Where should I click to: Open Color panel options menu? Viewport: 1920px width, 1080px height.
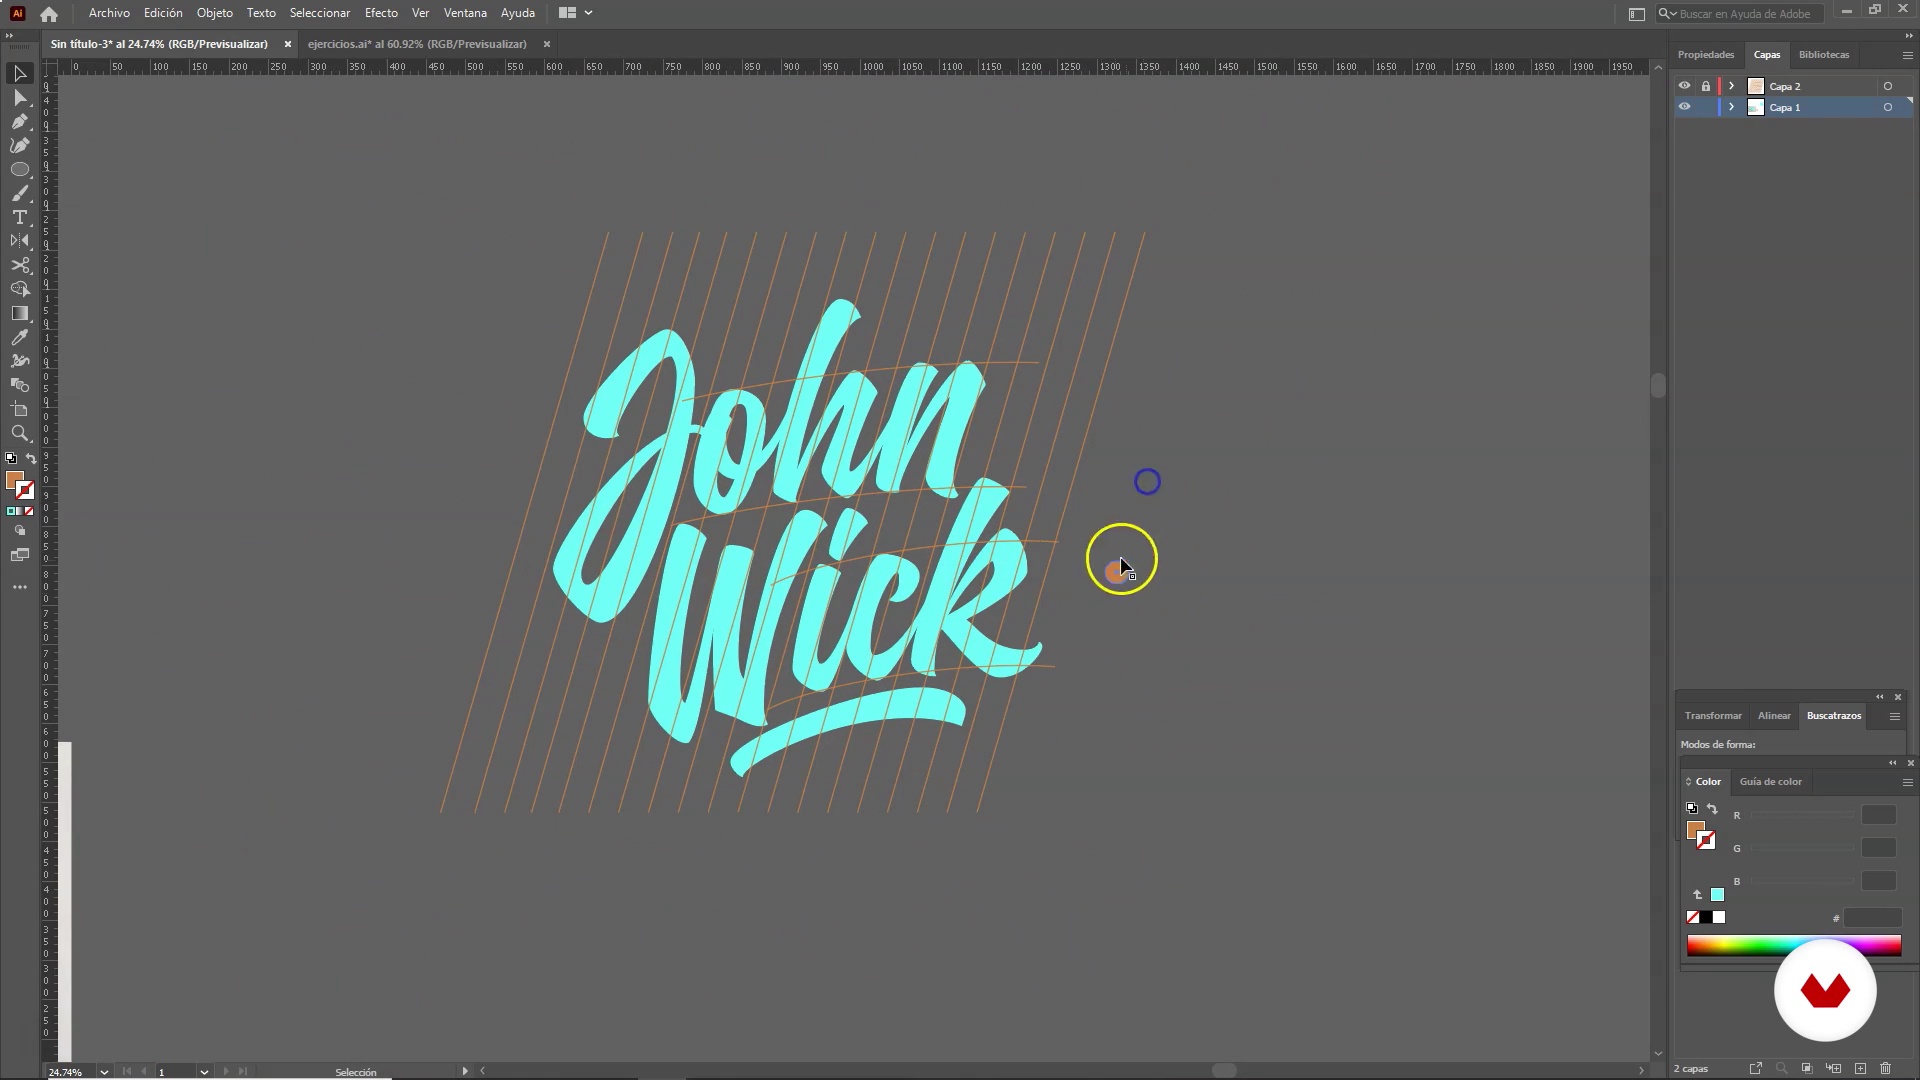point(1907,782)
